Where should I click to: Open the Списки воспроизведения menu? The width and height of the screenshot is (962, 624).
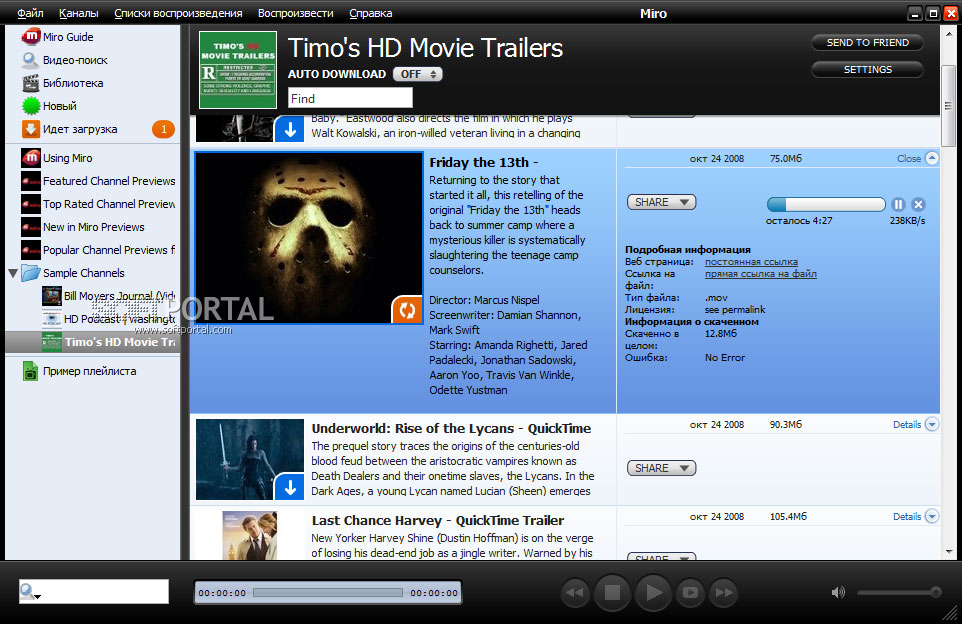(x=178, y=13)
